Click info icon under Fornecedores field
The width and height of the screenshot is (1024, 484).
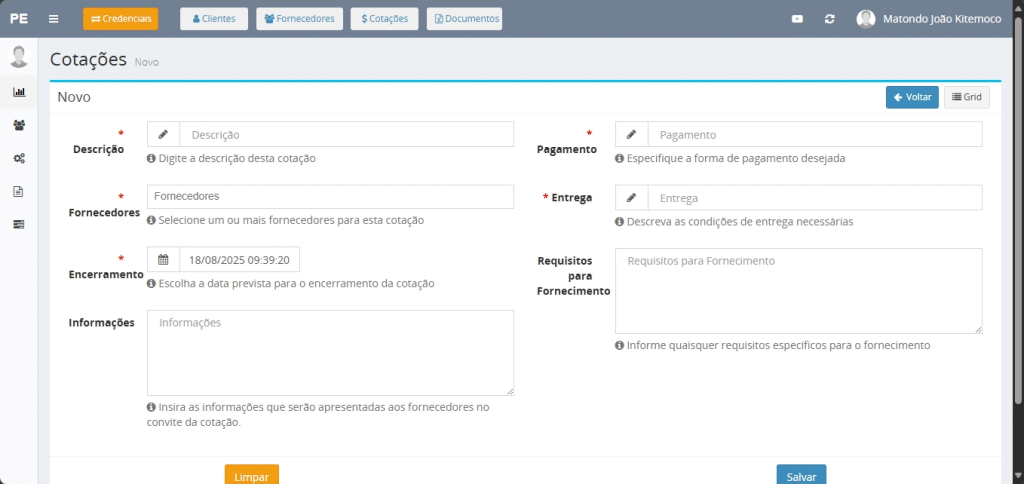[x=152, y=221]
